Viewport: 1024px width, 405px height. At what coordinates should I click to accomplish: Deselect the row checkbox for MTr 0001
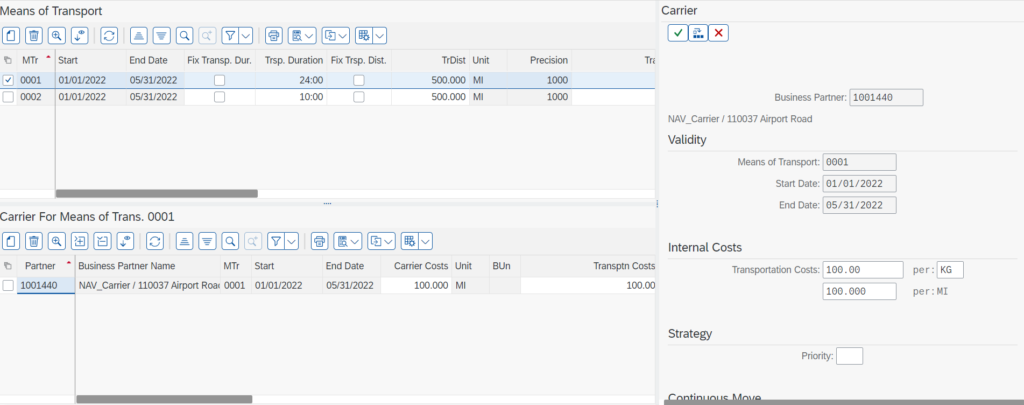8,80
